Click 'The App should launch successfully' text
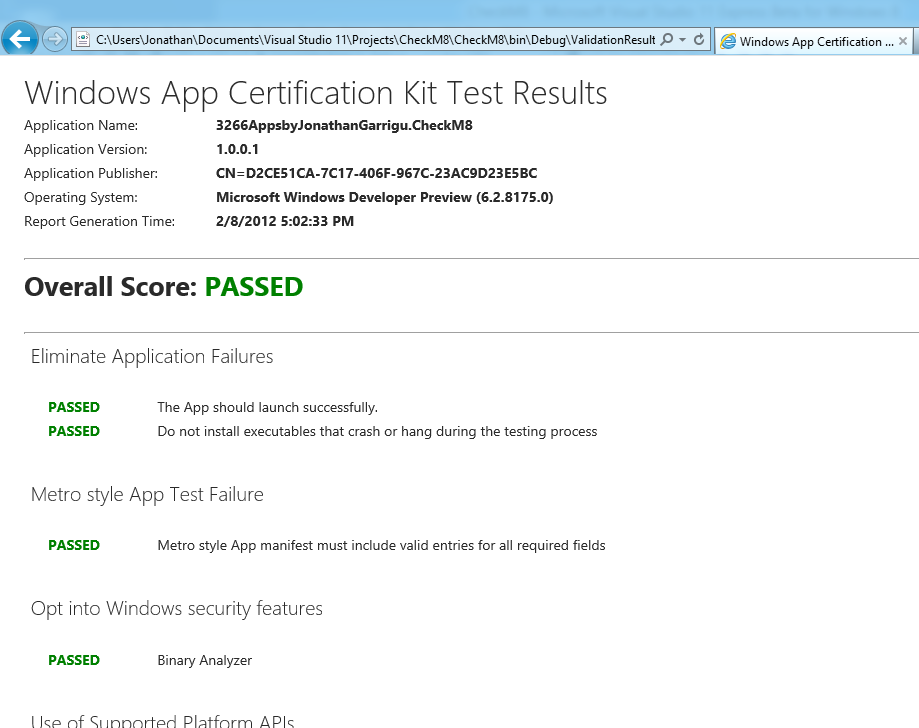The image size is (919, 728). click(268, 407)
